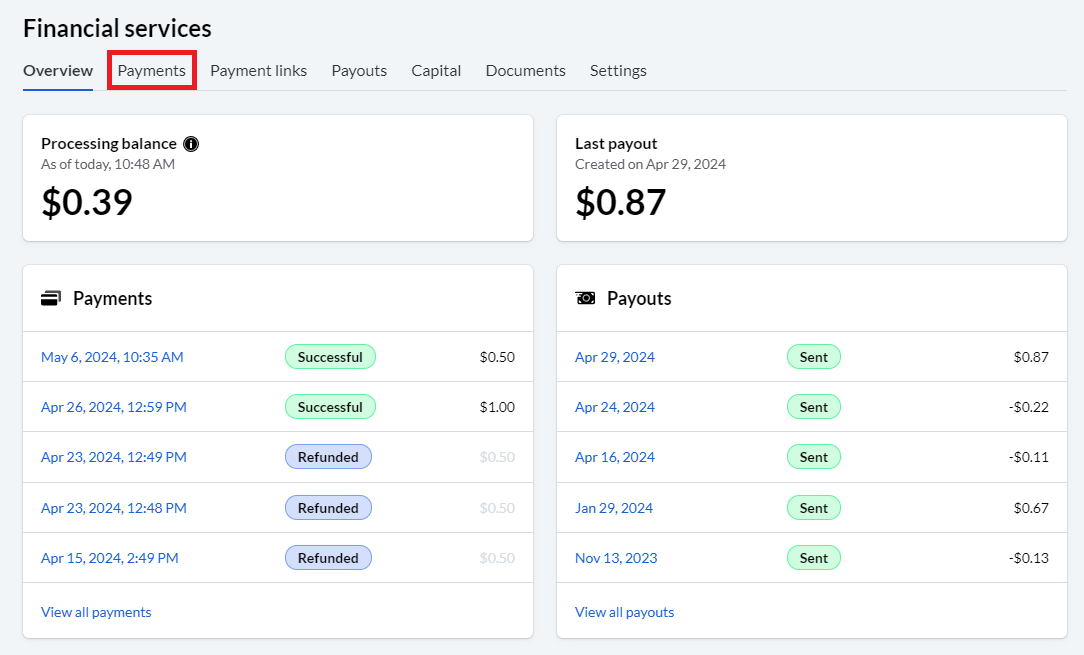Open payment Apr 15, 2024, 2:49 PM

[x=109, y=558]
